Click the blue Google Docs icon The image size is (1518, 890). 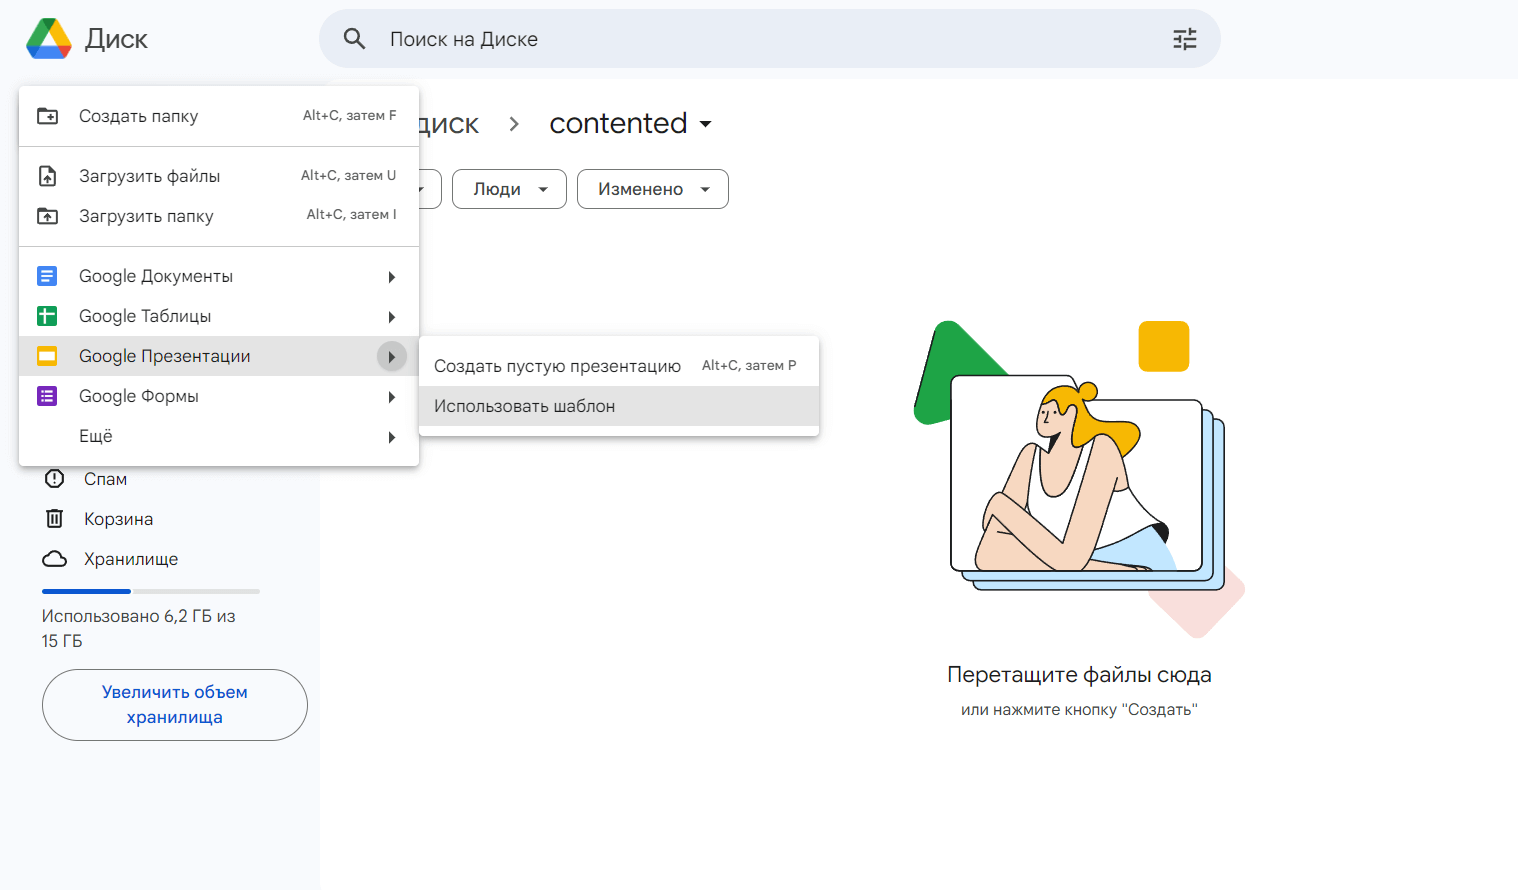[47, 276]
